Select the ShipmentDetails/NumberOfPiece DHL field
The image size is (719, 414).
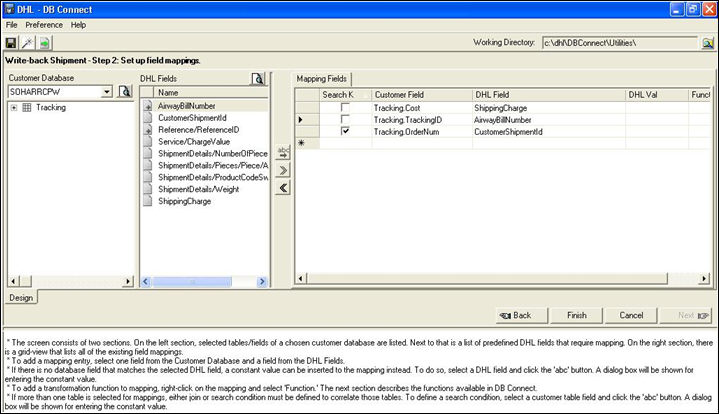click(x=213, y=154)
